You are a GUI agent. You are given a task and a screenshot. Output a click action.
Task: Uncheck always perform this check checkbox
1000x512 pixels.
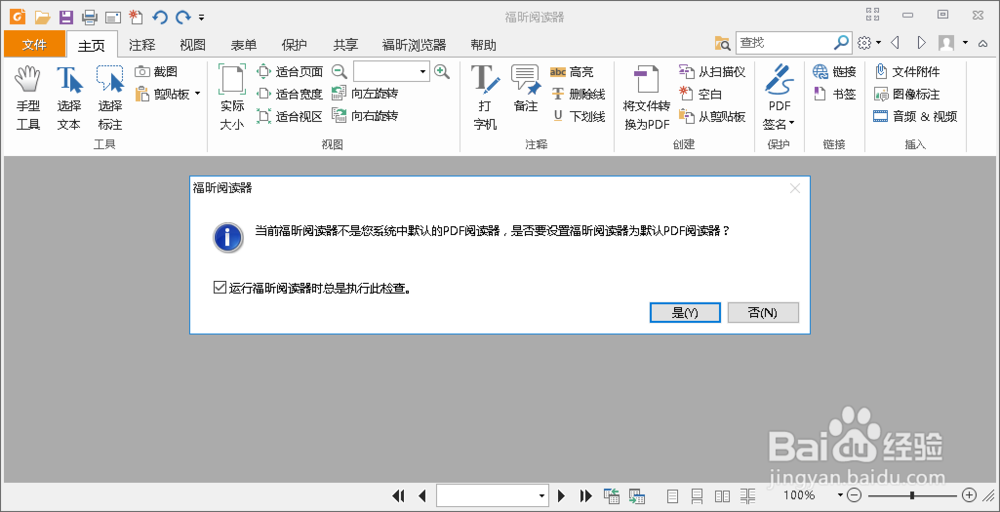[219, 288]
